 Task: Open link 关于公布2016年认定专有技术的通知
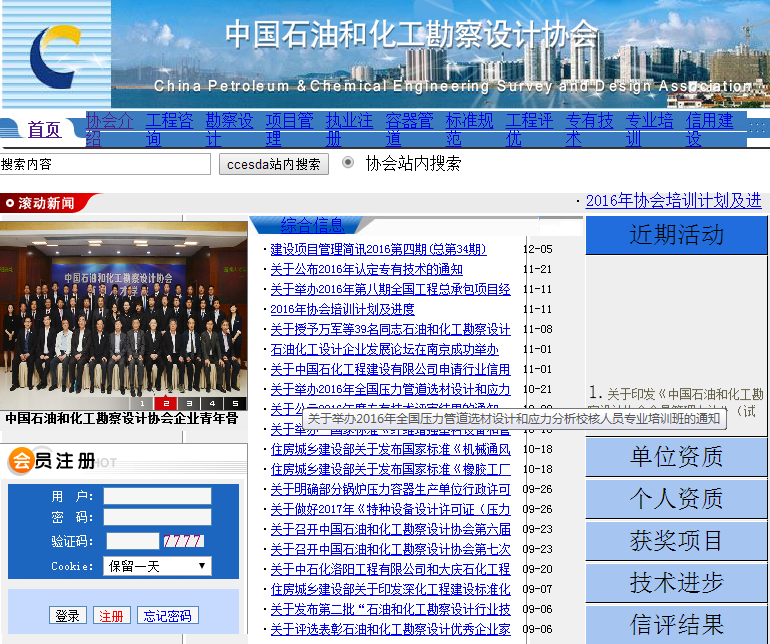(x=366, y=270)
